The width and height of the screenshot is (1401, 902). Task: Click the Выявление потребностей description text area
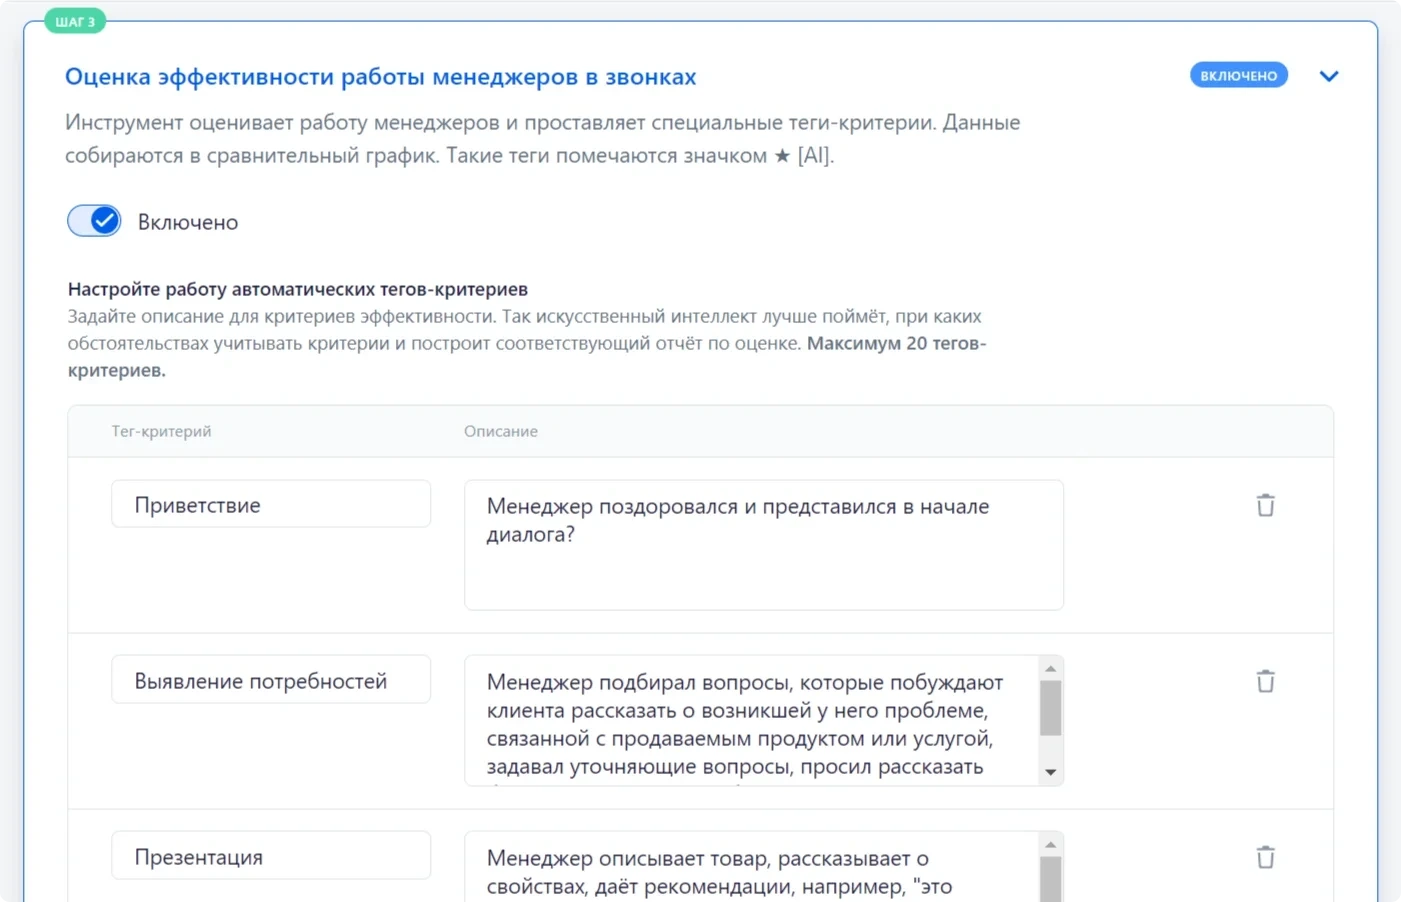tap(751, 721)
